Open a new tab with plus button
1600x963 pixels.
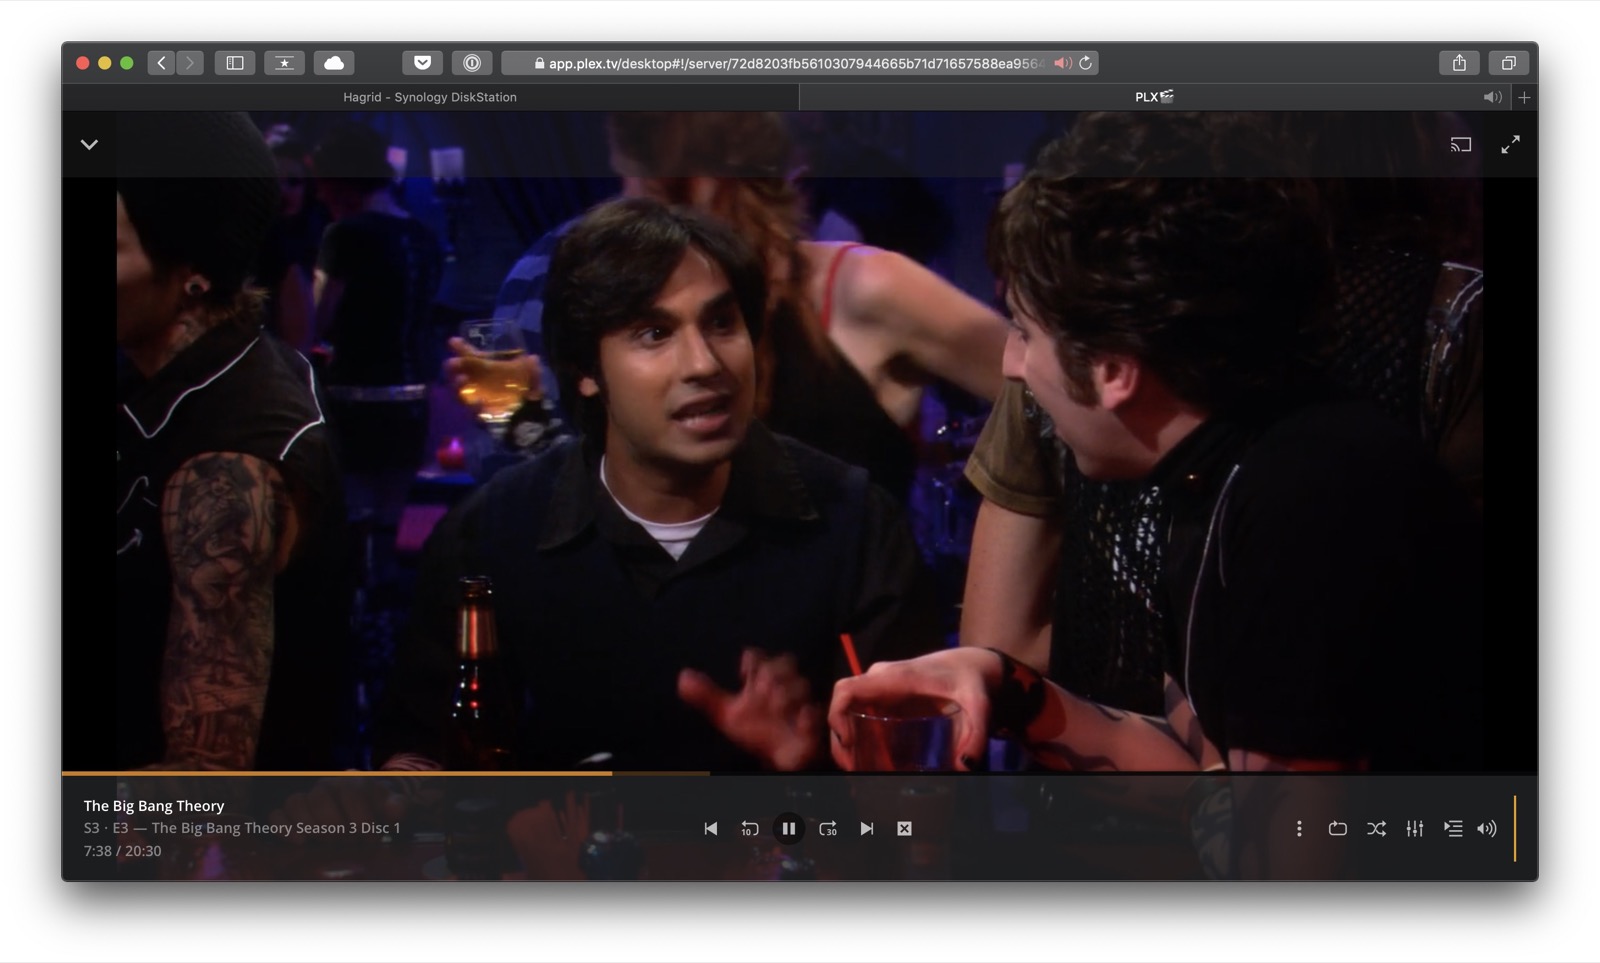coord(1524,97)
